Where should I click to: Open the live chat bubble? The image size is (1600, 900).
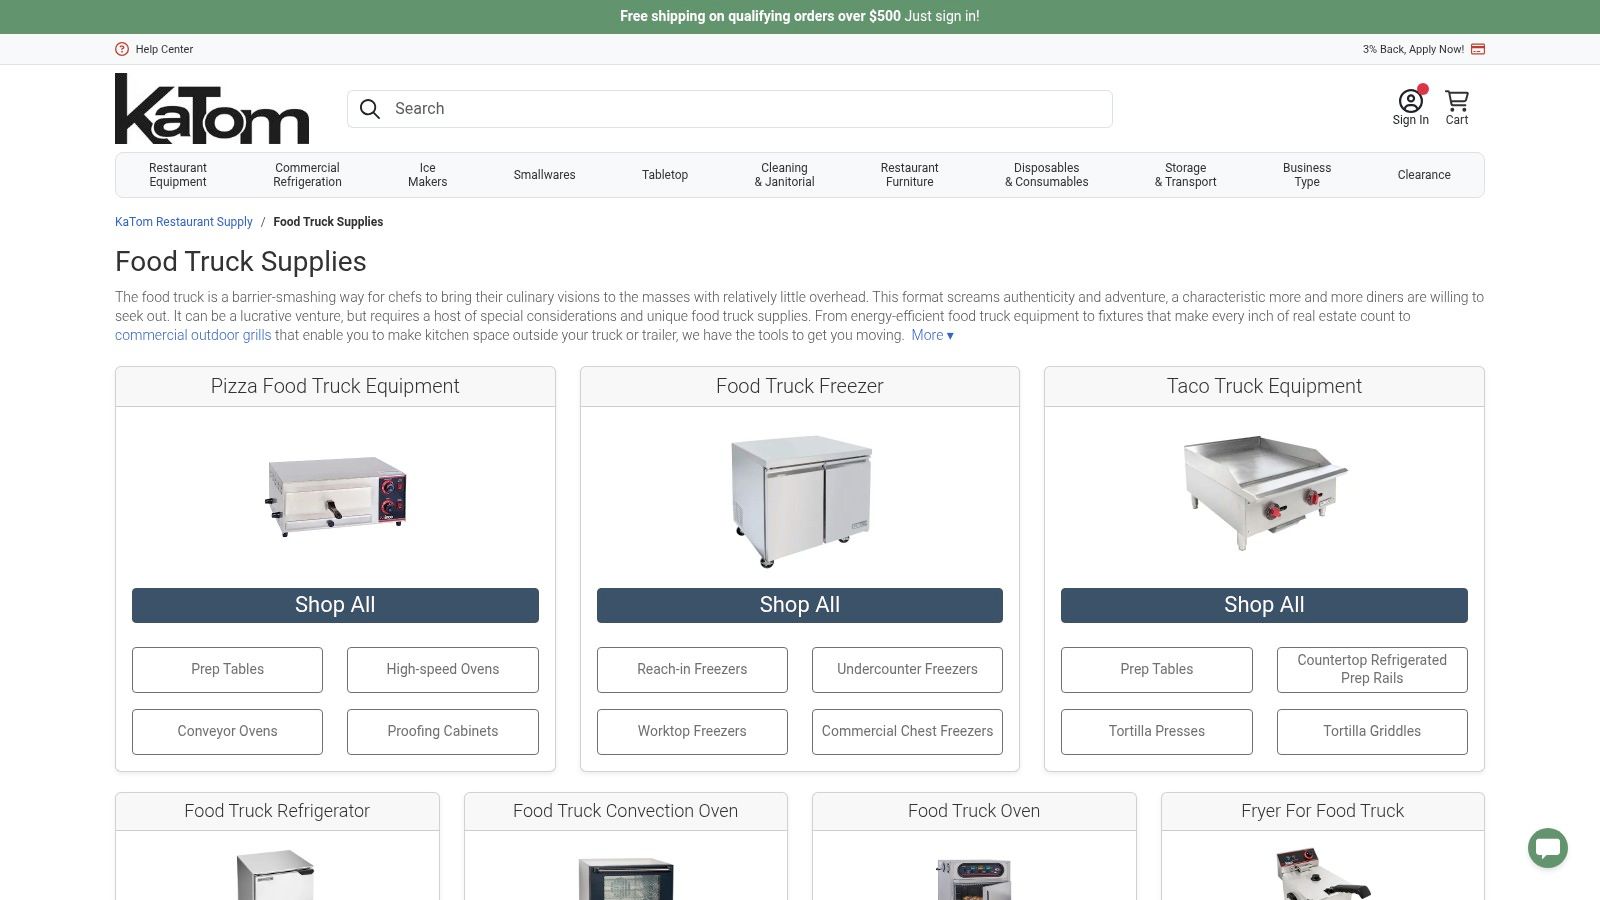click(x=1547, y=848)
